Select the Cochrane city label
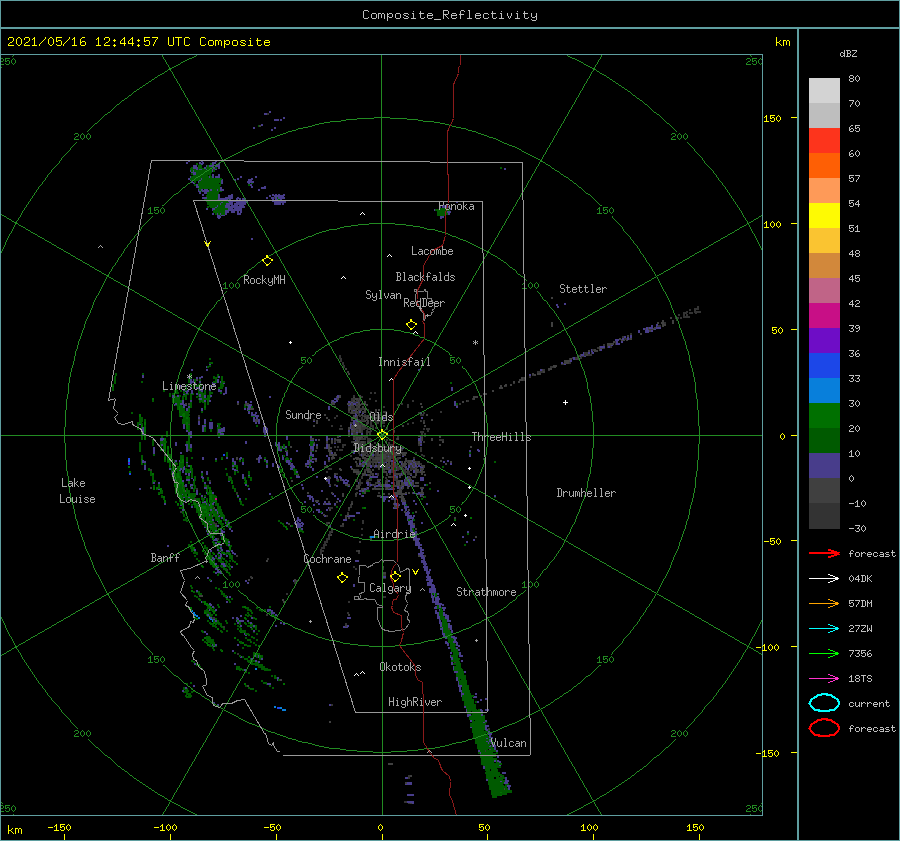900x841 pixels. point(327,559)
